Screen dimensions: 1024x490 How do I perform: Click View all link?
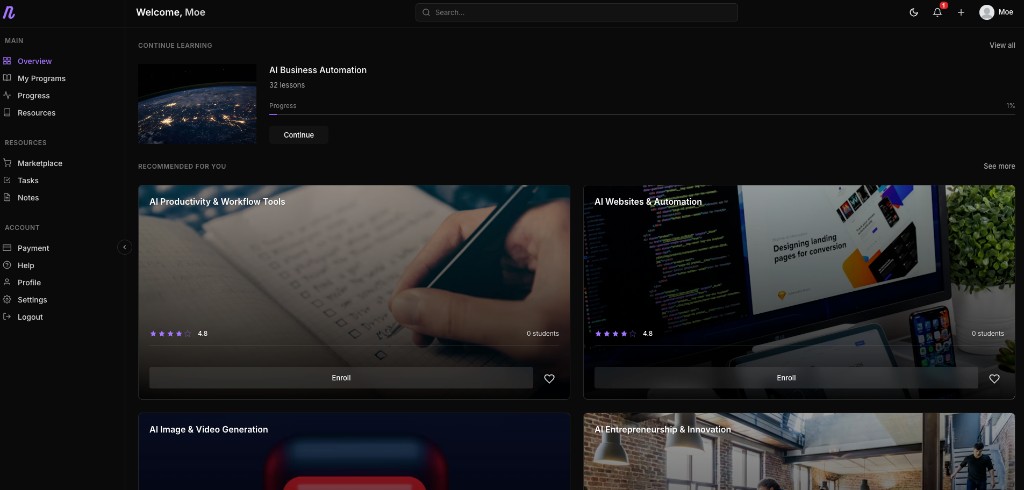tap(1002, 45)
